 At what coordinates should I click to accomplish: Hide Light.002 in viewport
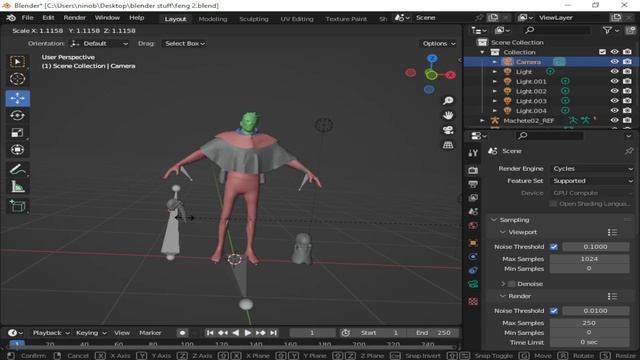coord(614,91)
